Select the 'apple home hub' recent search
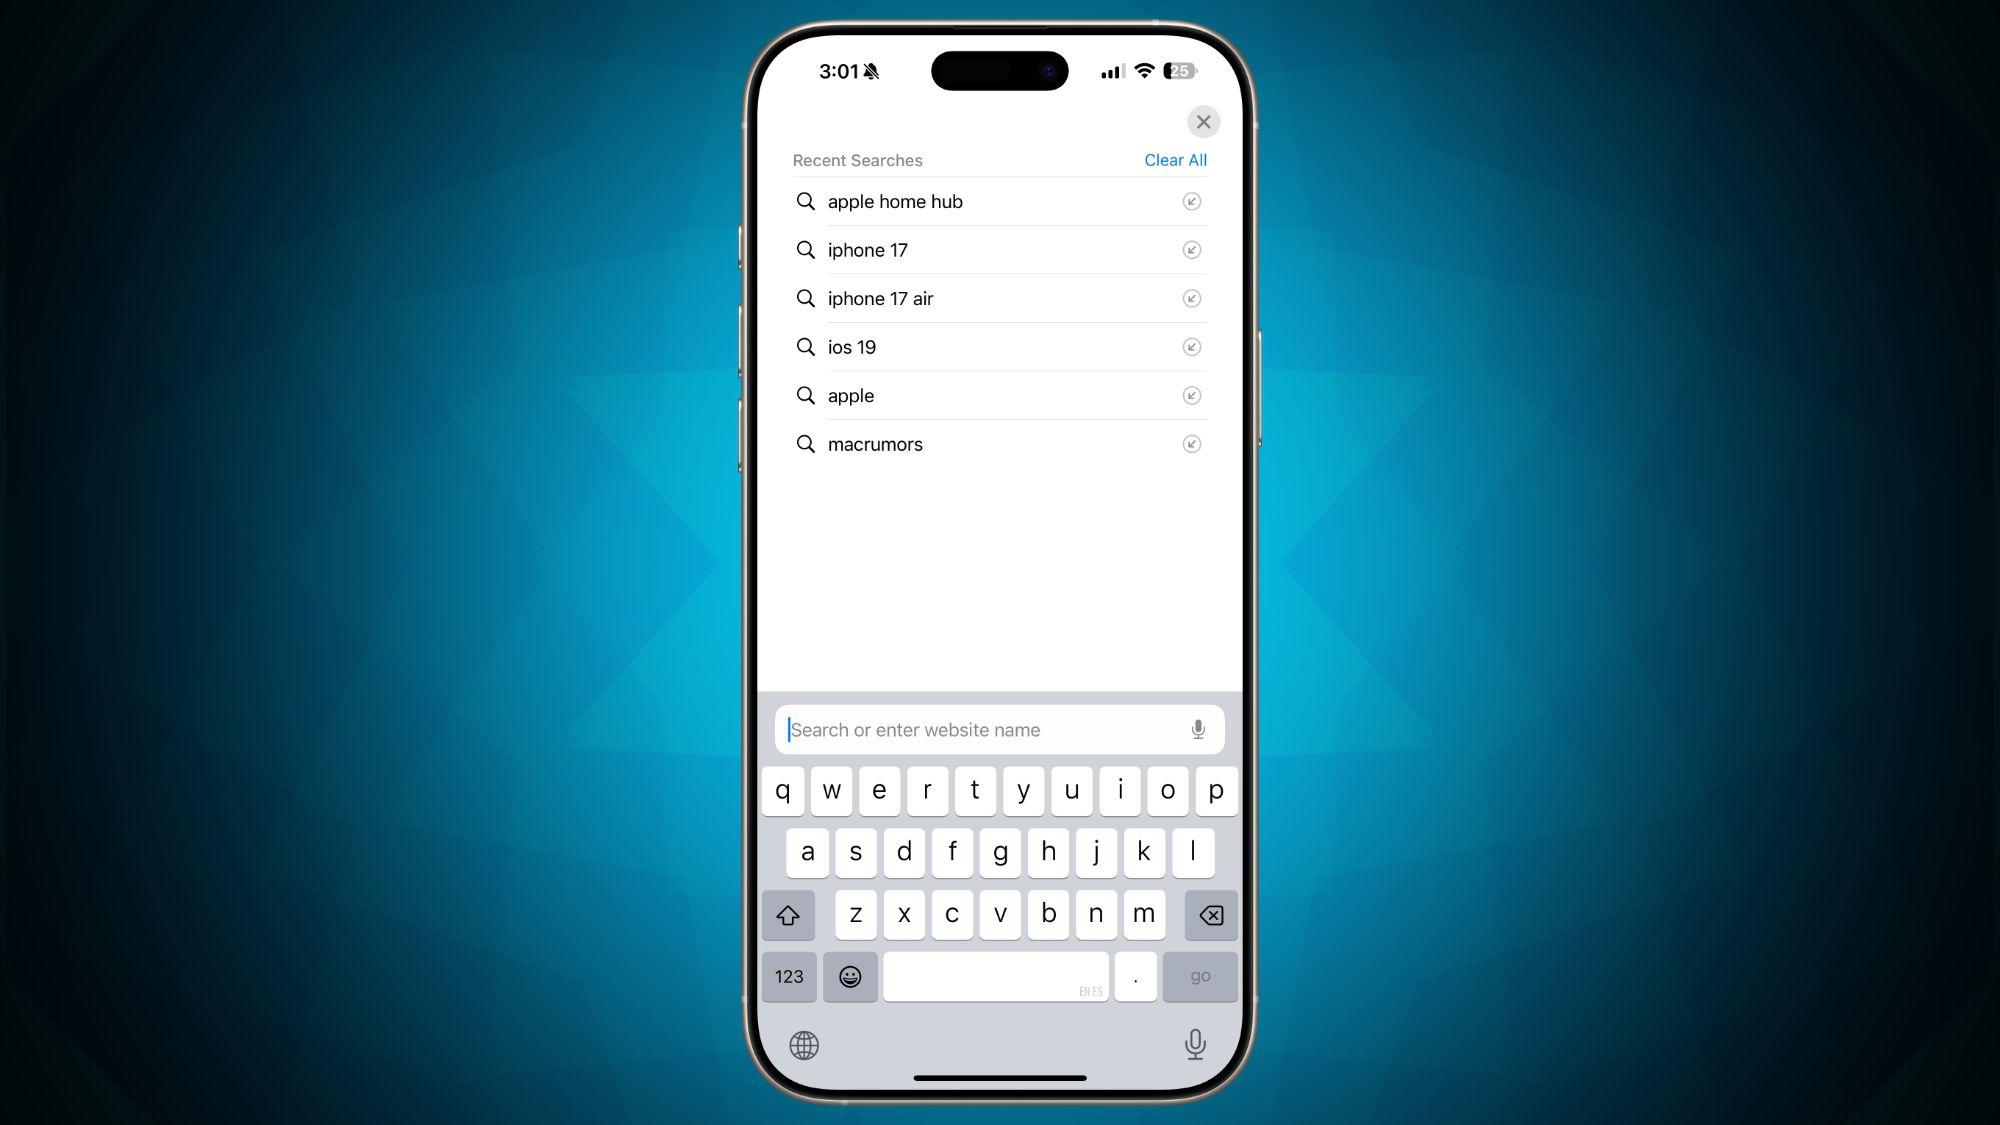 pos(999,201)
